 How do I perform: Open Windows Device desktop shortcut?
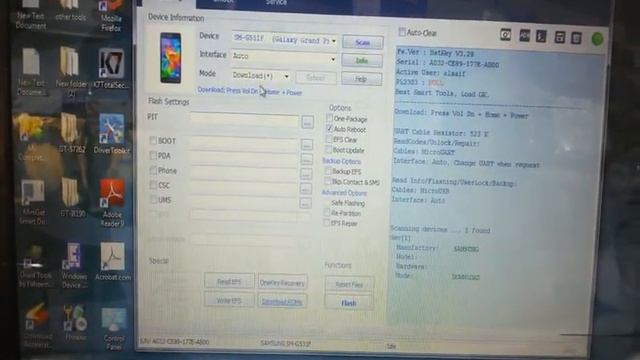click(x=74, y=265)
